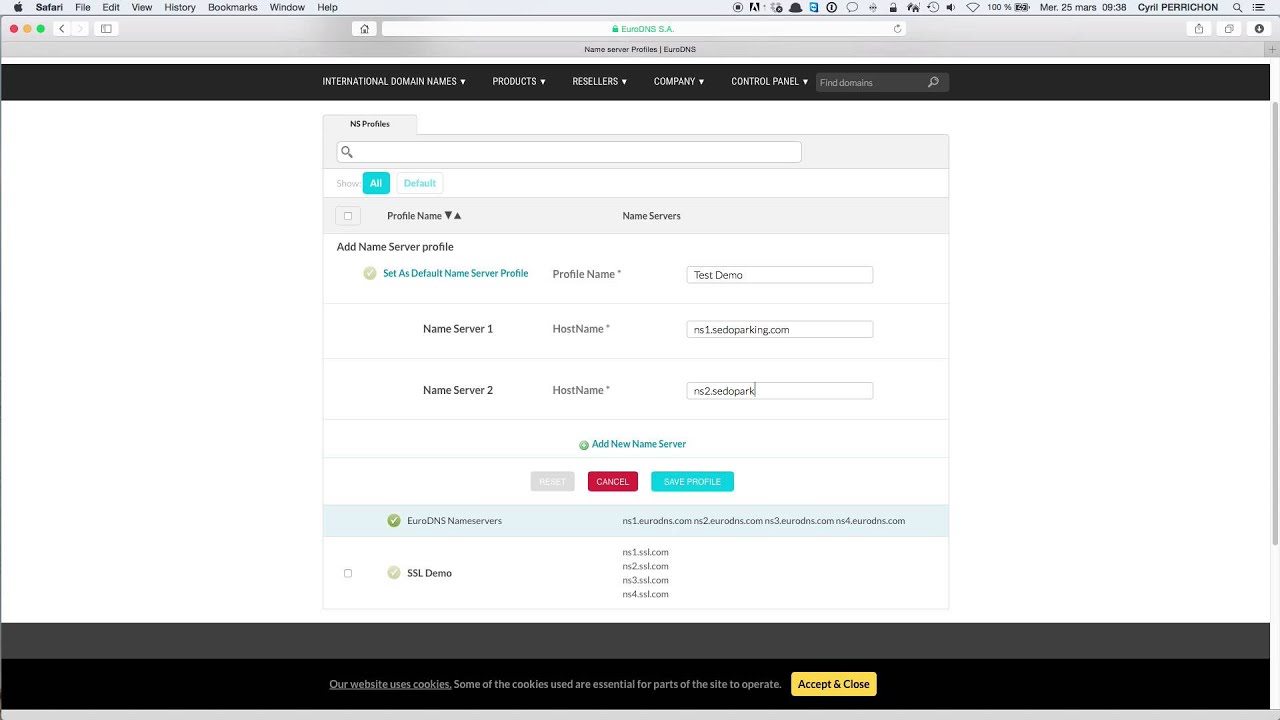The image size is (1280, 720).
Task: Expand International Domain Names dropdown
Action: tap(394, 82)
